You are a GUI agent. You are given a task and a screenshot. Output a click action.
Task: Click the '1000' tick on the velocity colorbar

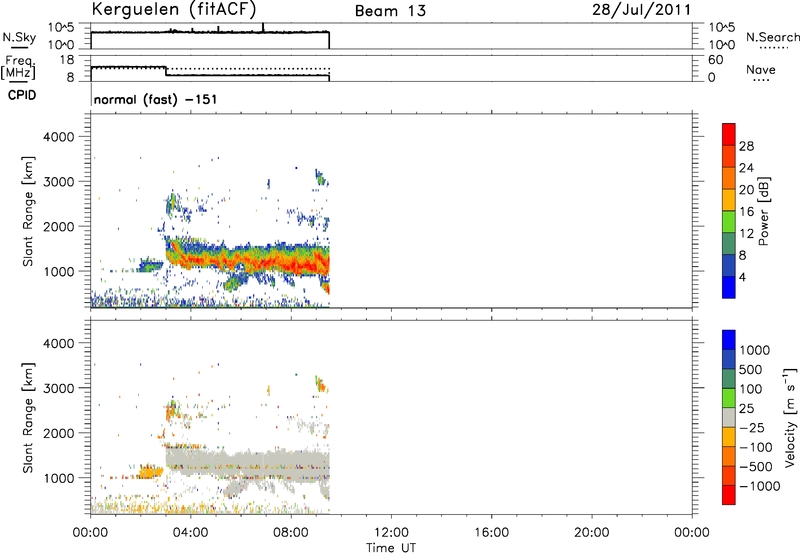[755, 350]
